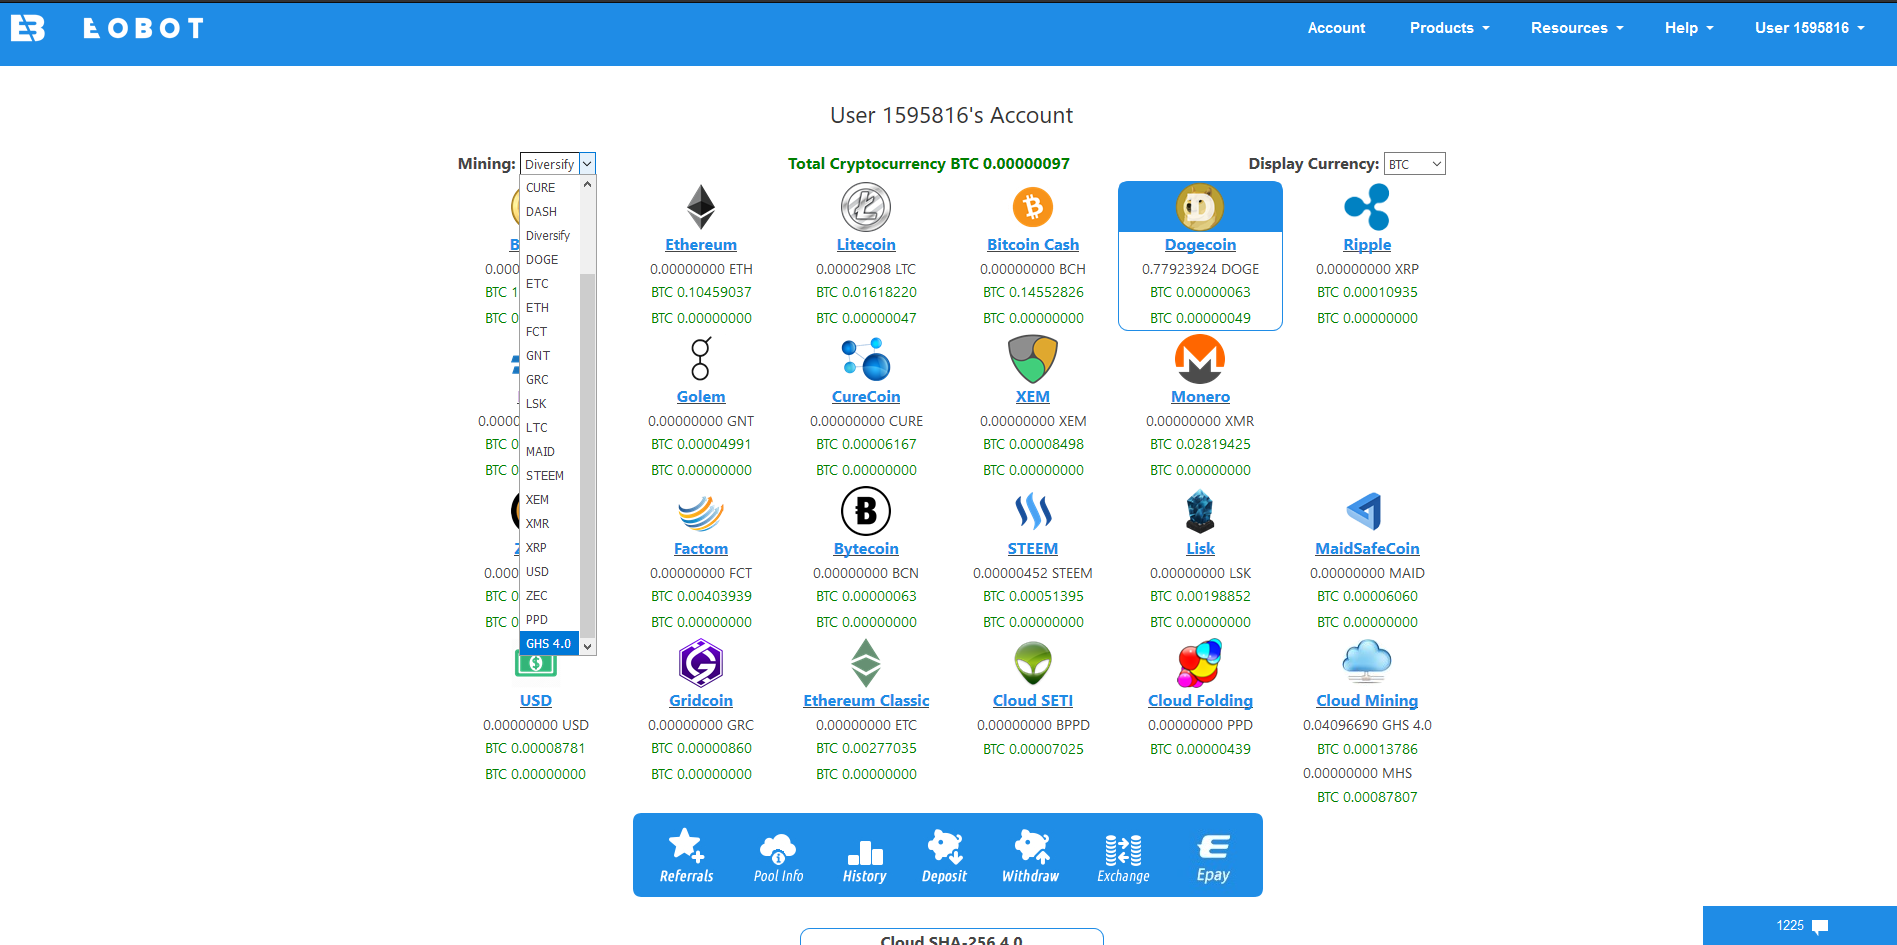This screenshot has width=1897, height=945.
Task: Click the Ethereum diamond icon
Action: tap(701, 207)
